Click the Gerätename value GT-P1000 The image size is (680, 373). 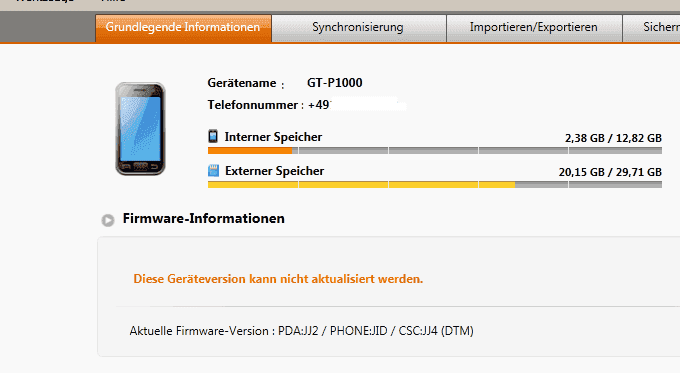[x=334, y=83]
